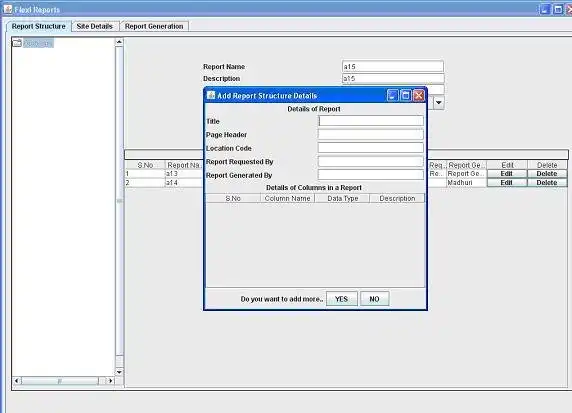
Task: Focus the Page Header input field
Action: [x=371, y=134]
